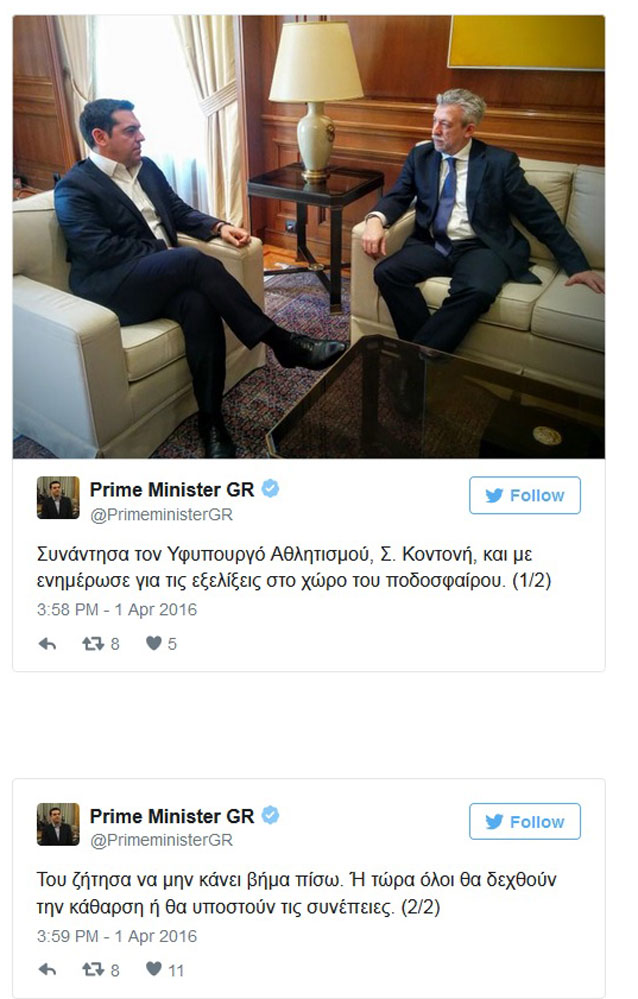Click the verified badge in second tweet

[x=271, y=815]
